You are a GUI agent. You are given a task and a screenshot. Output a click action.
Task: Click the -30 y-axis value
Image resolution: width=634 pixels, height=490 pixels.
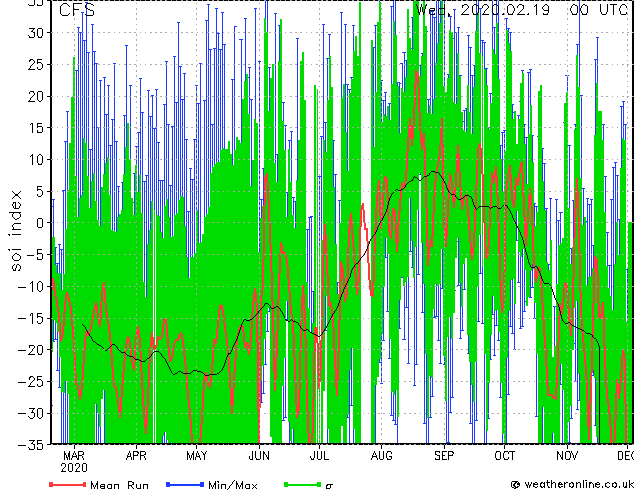click(x=31, y=413)
